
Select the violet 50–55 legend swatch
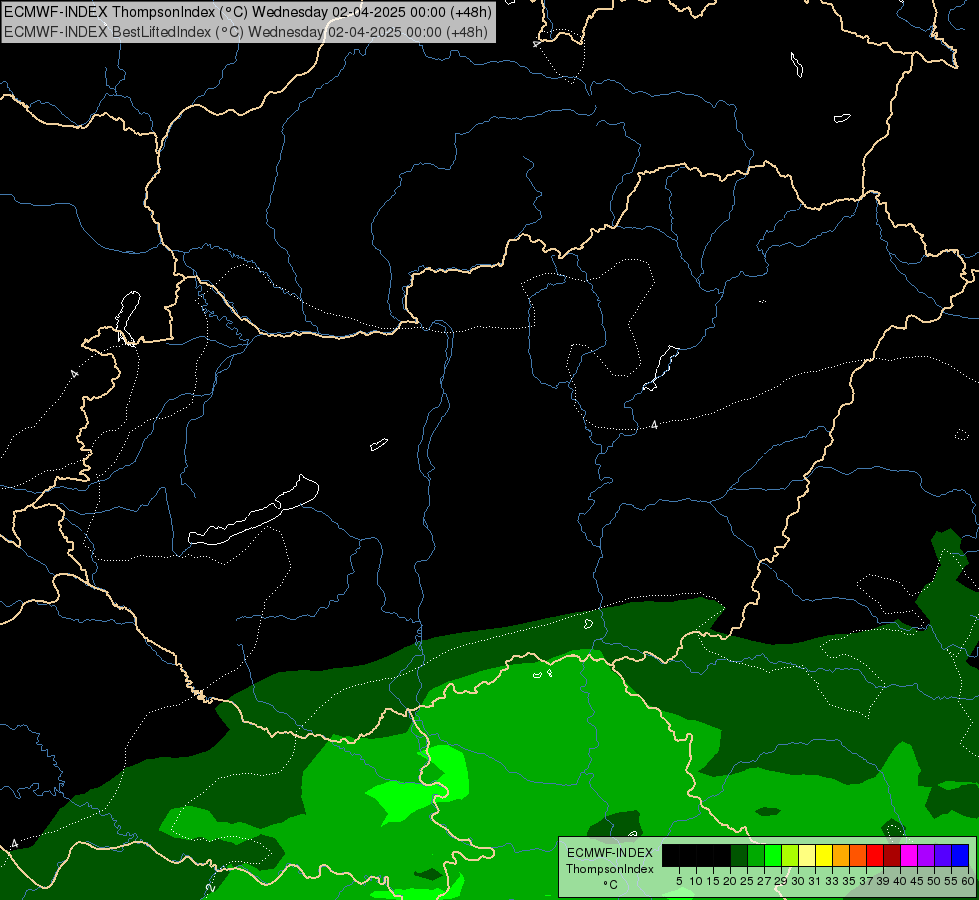tap(943, 855)
